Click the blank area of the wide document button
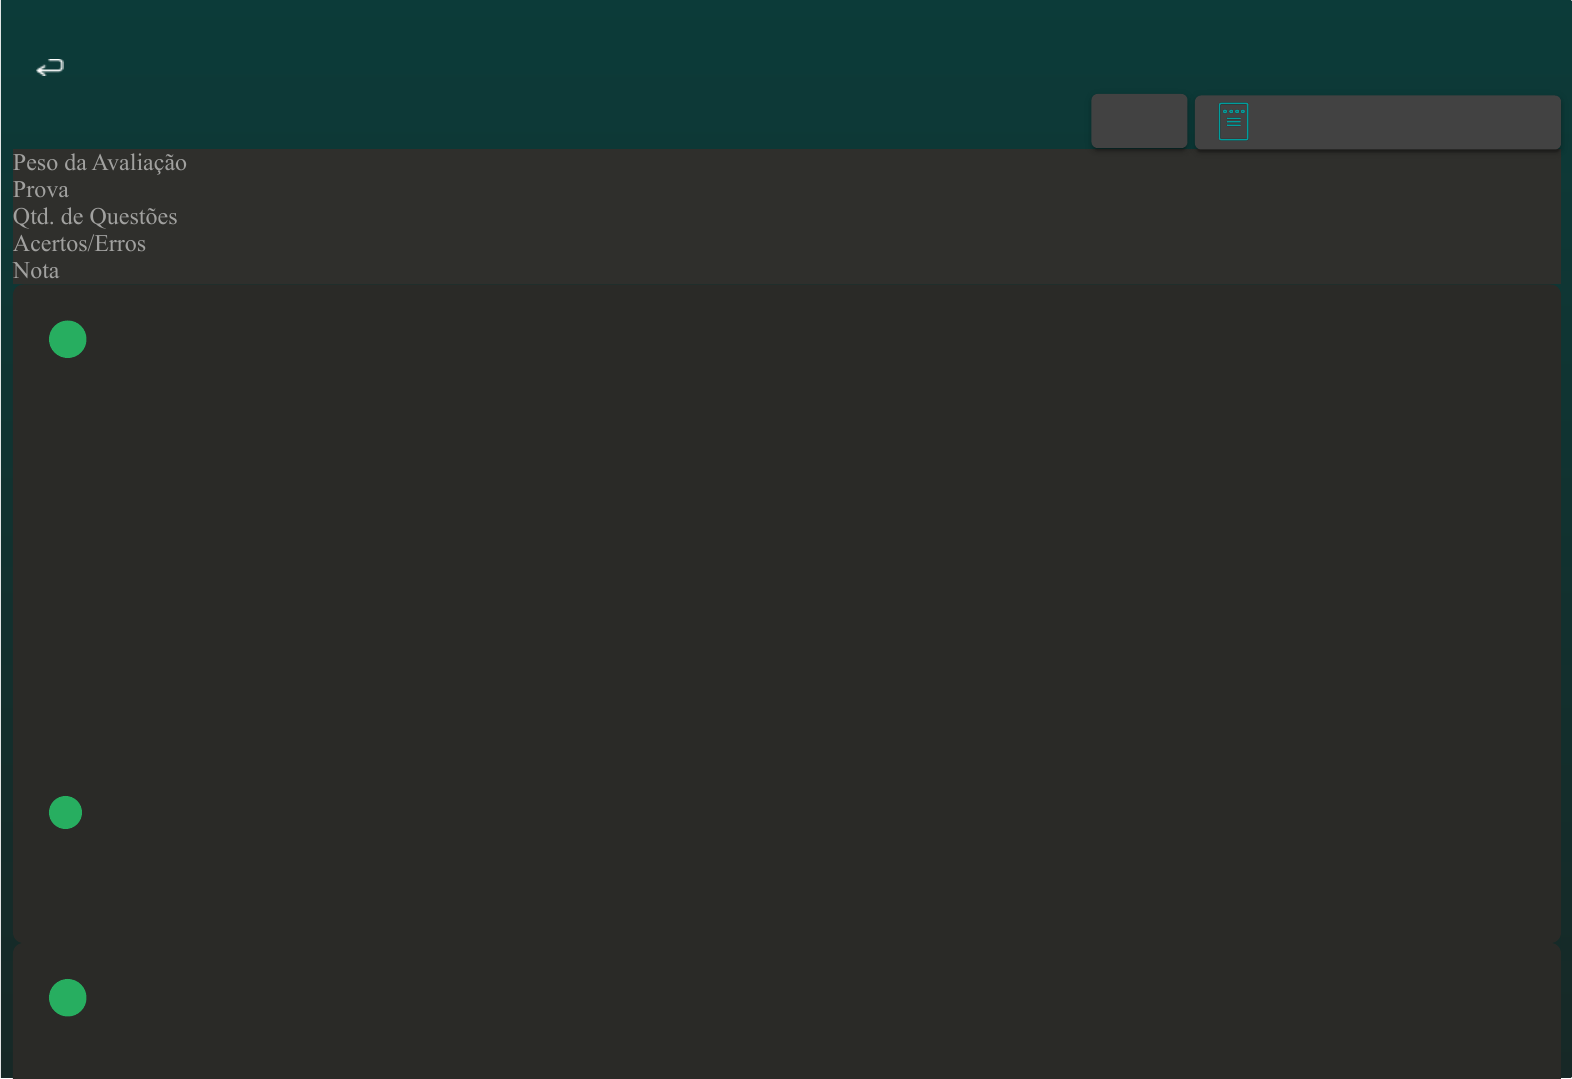This screenshot has width=1572, height=1079. [1400, 122]
